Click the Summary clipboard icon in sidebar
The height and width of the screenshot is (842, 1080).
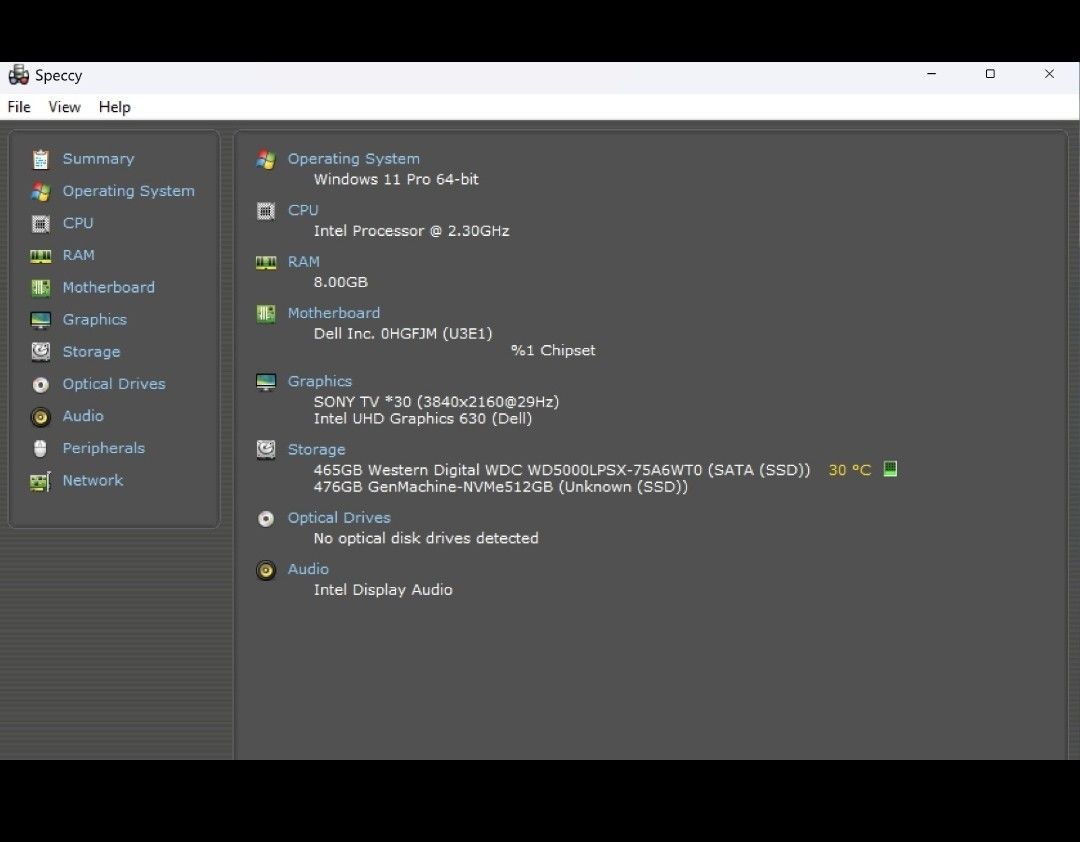(x=41, y=159)
